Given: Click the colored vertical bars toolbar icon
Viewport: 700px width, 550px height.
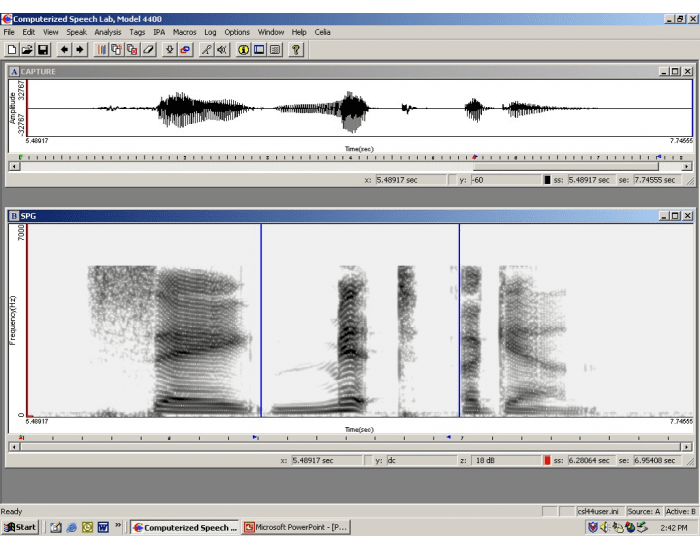Looking at the screenshot, I should pyautogui.click(x=102, y=50).
